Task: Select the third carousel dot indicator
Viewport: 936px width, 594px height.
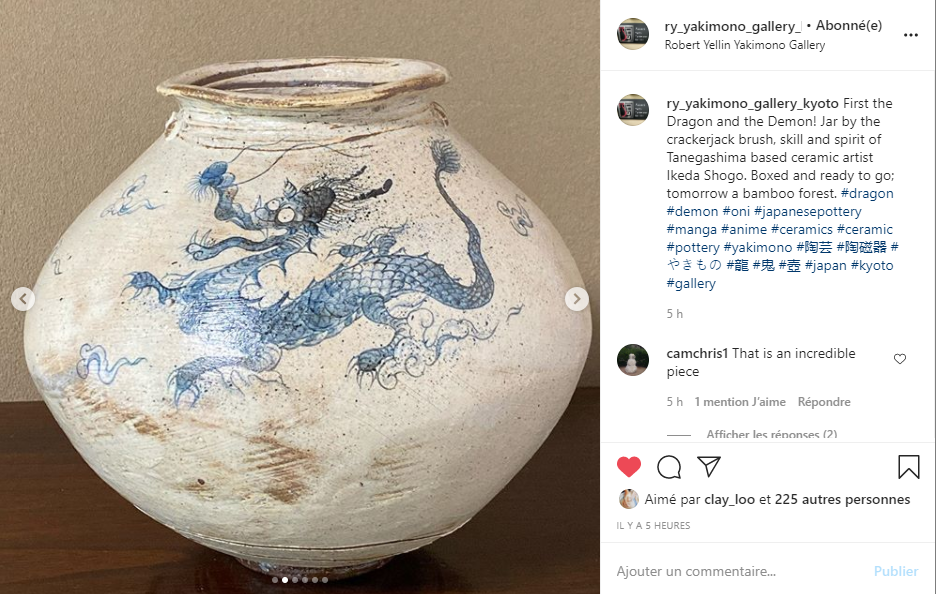Action: click(x=295, y=580)
